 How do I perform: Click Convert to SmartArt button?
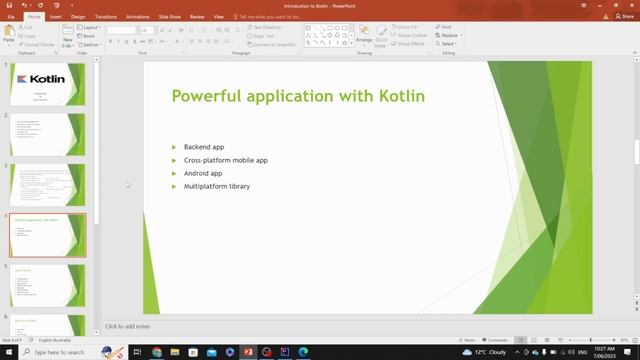click(271, 44)
